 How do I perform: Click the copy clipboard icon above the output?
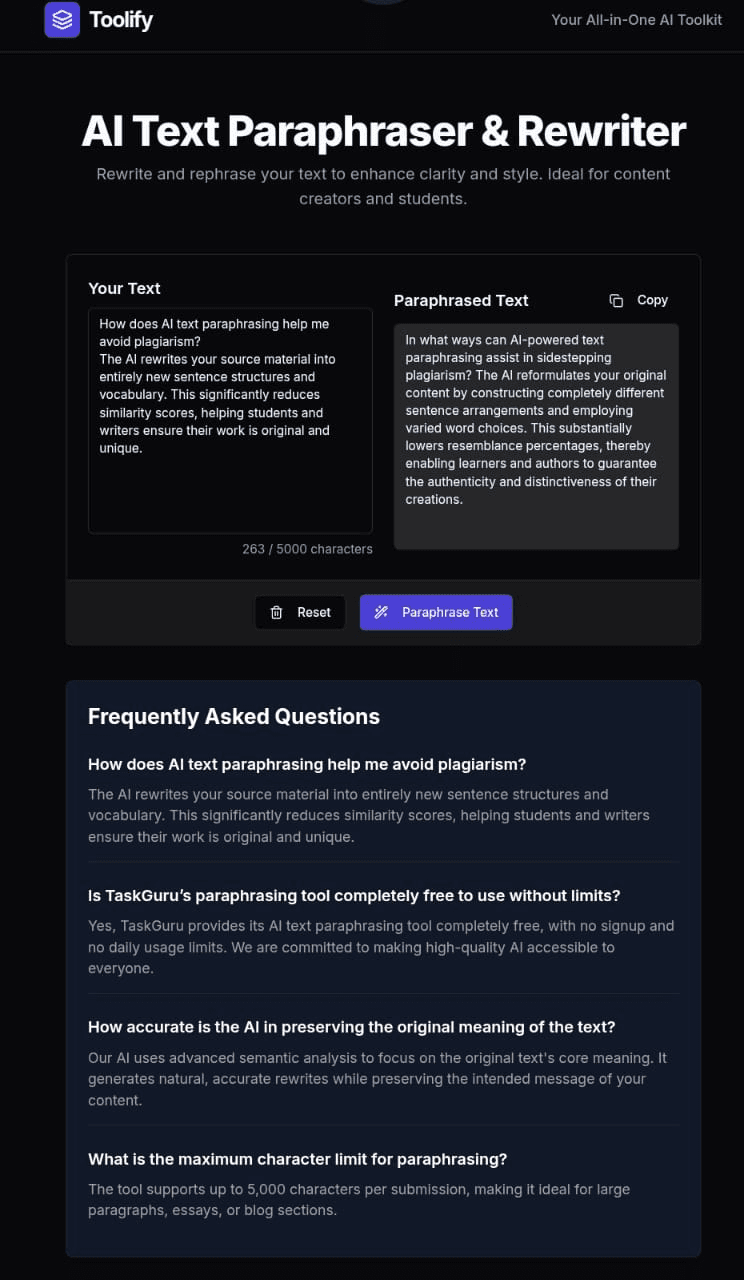616,300
